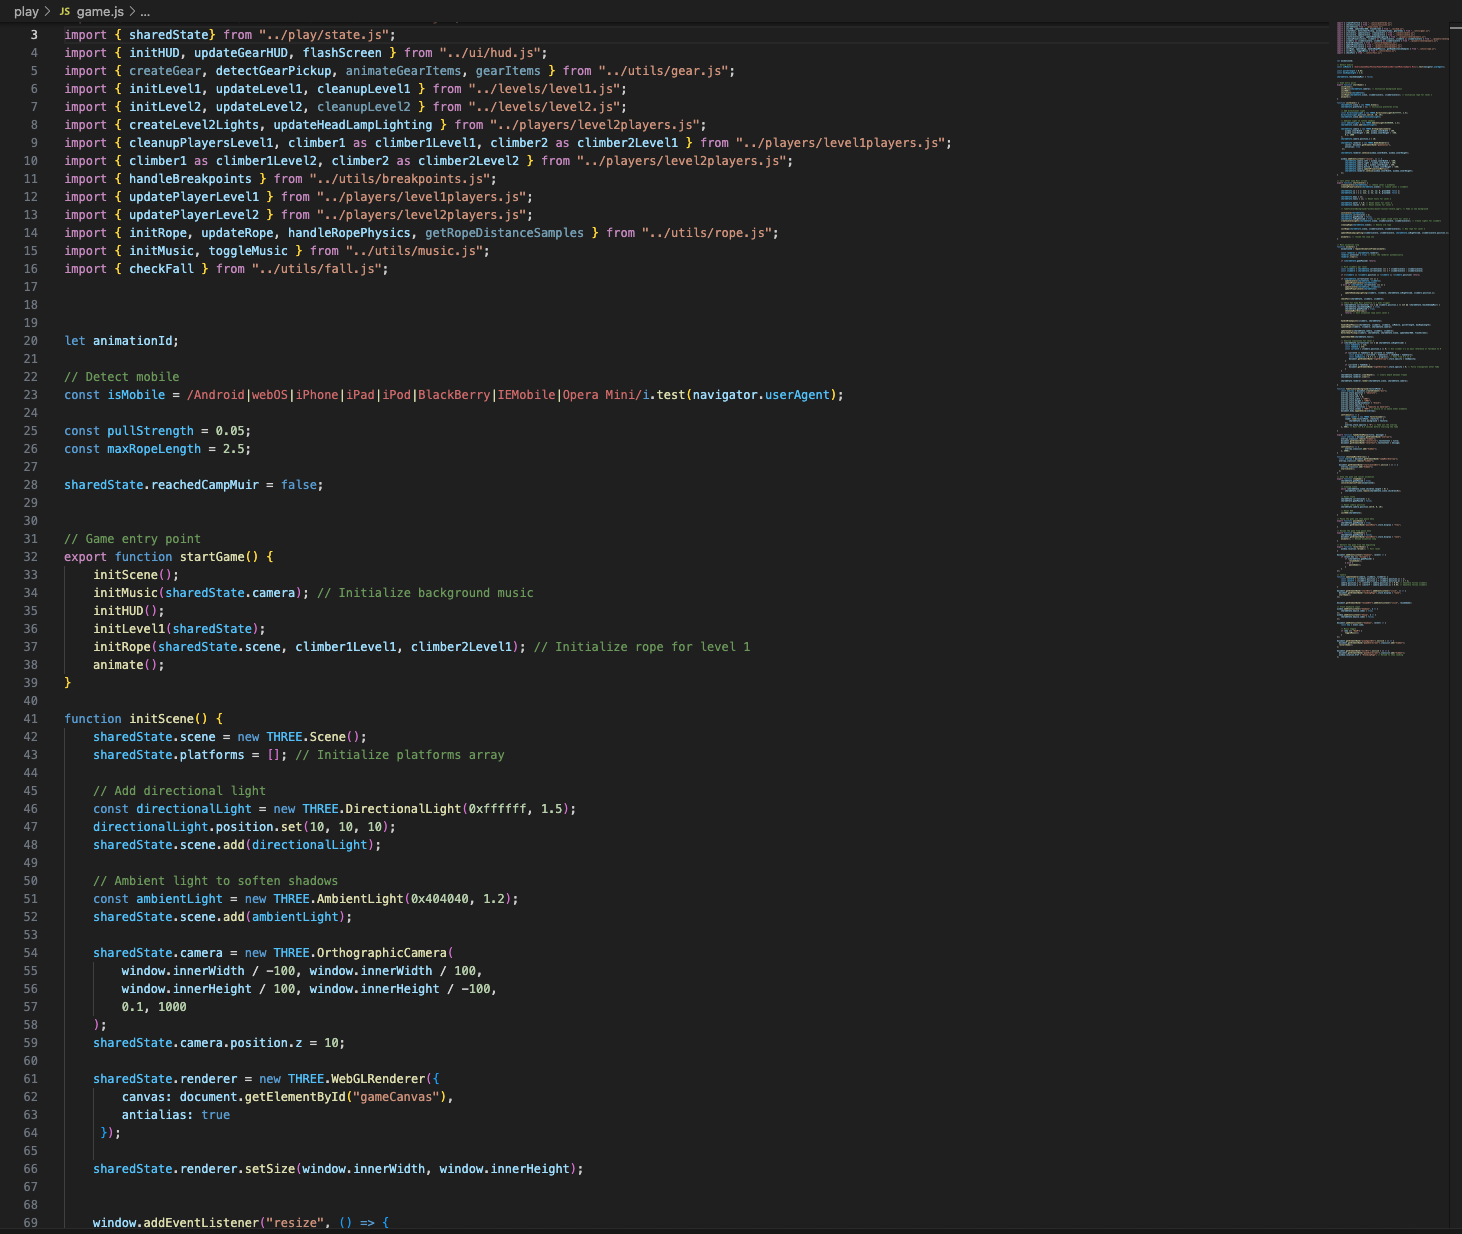The image size is (1462, 1234).
Task: Click 'AmbientLight' constructor on line 51
Action: (x=360, y=899)
